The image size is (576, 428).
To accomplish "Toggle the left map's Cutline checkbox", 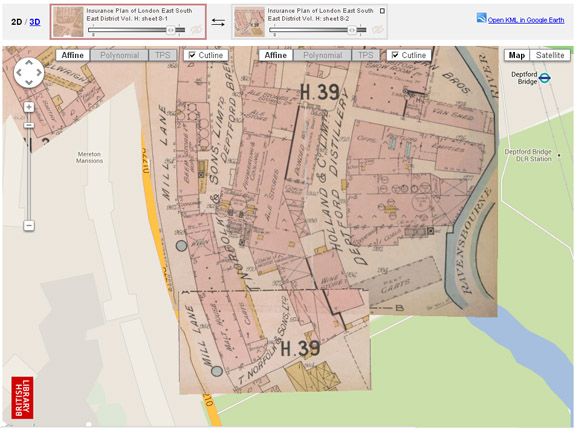I will click(x=192, y=55).
